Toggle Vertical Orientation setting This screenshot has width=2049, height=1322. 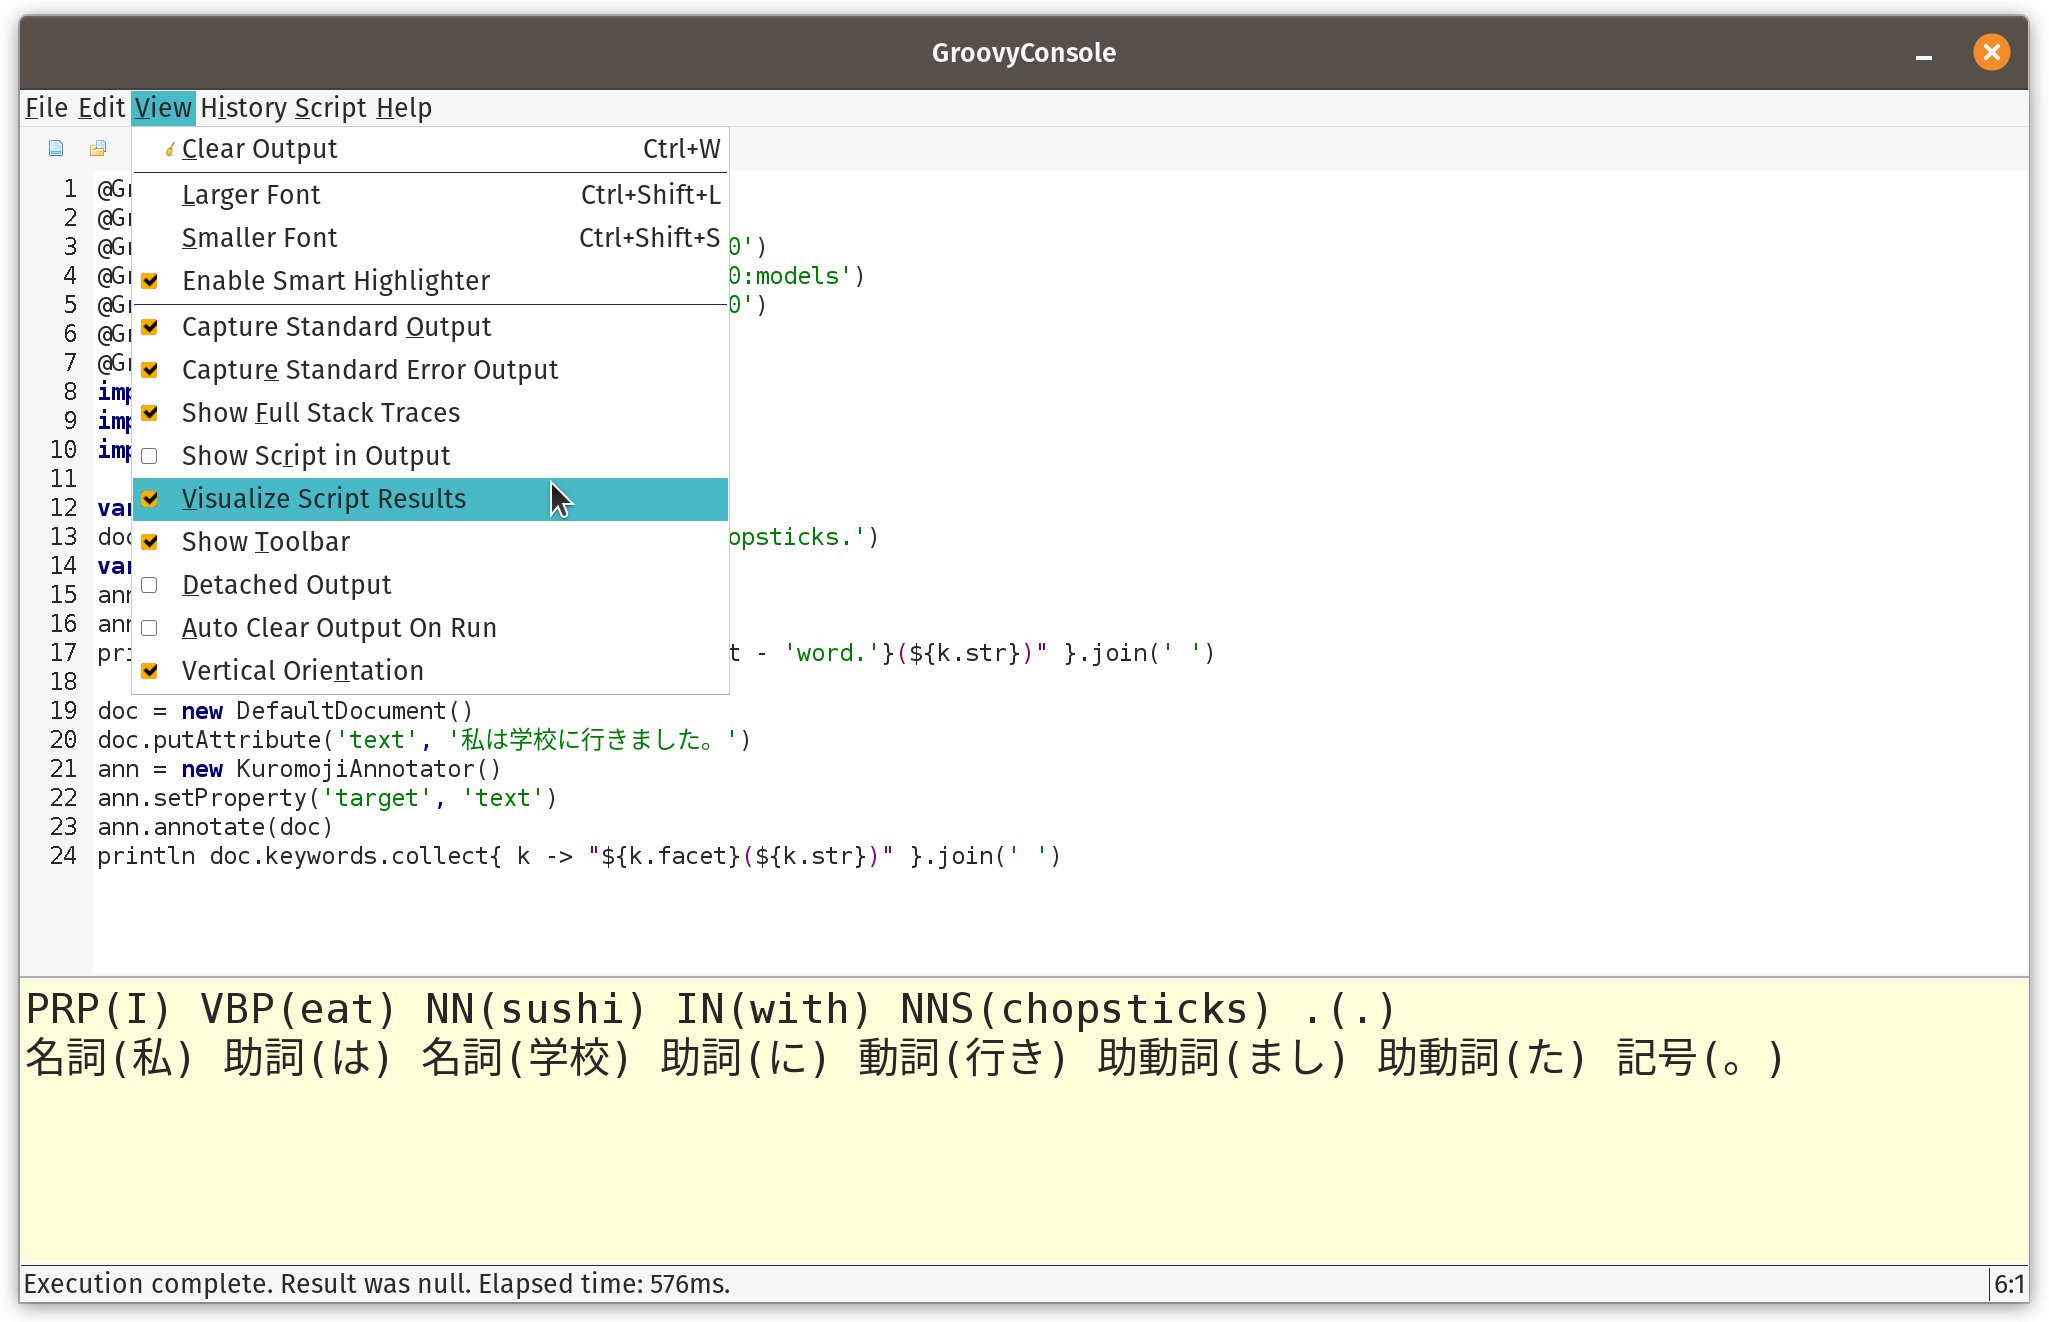tap(302, 671)
